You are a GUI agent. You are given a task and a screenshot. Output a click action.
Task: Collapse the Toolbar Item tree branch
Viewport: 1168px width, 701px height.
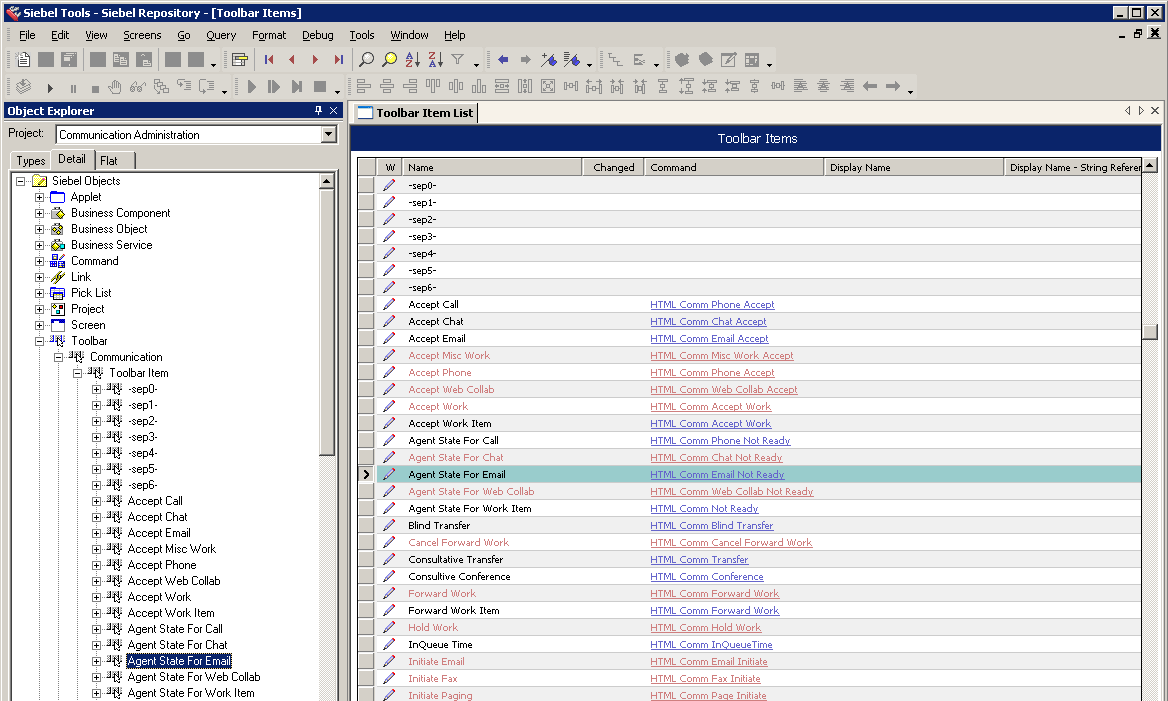click(x=76, y=372)
